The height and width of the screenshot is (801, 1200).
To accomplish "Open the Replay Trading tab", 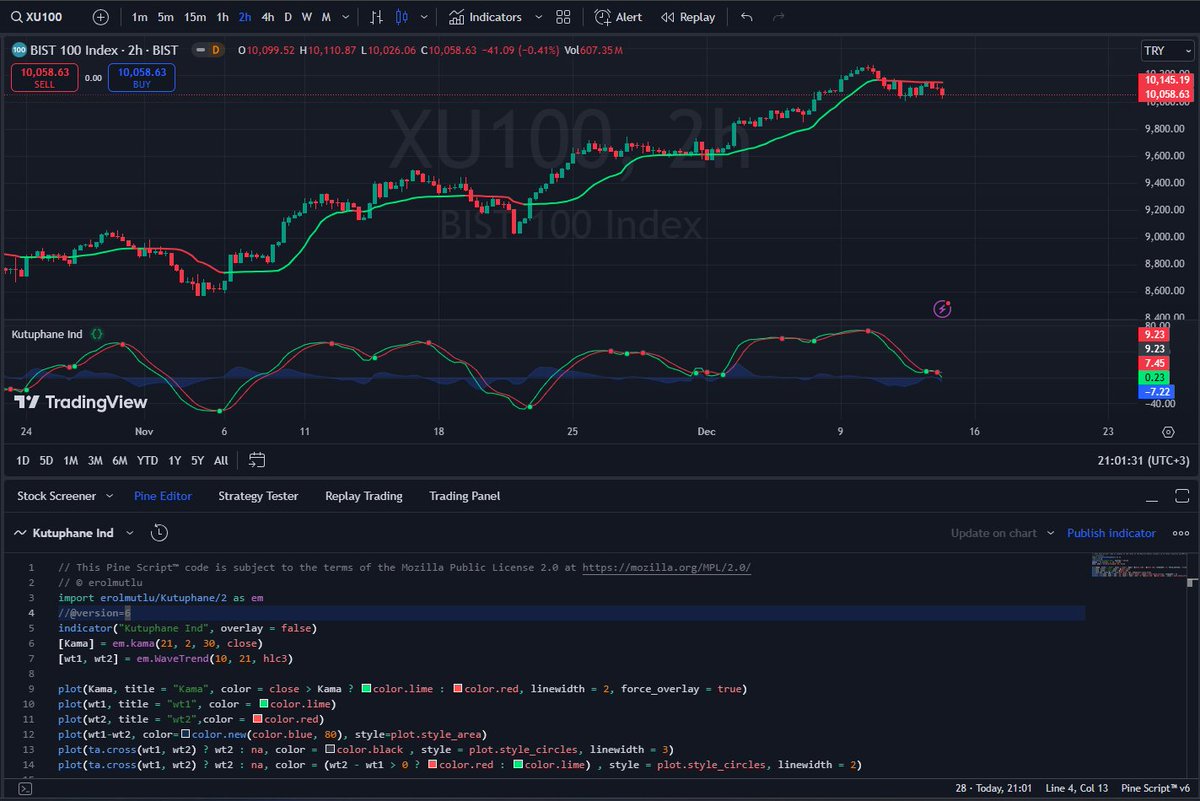I will (x=364, y=496).
